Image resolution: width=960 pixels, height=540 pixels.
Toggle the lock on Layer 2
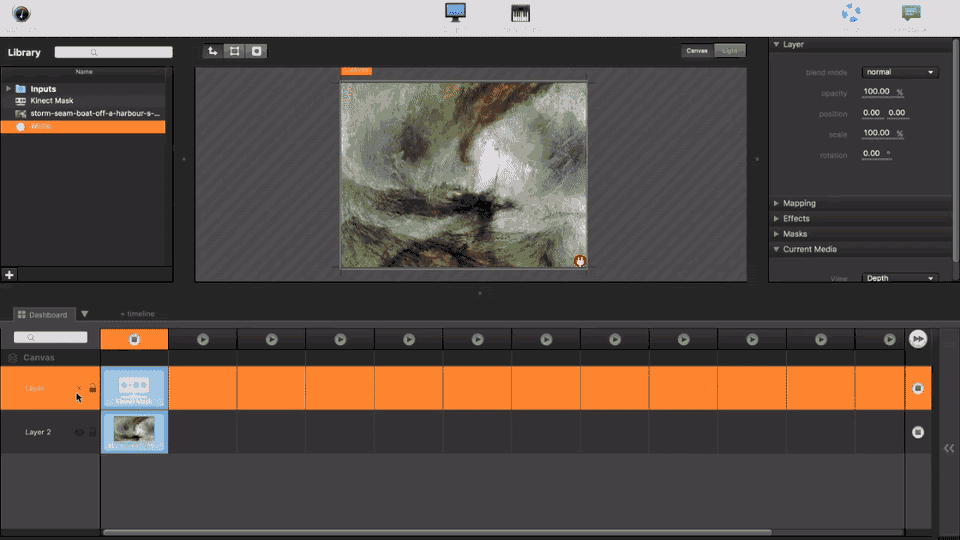click(92, 432)
